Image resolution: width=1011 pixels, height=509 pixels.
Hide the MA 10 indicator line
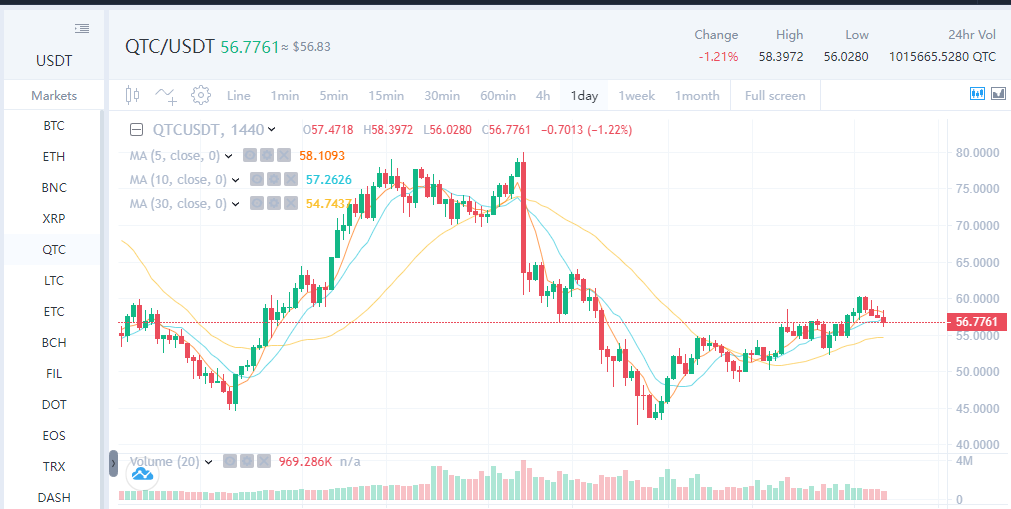click(255, 180)
